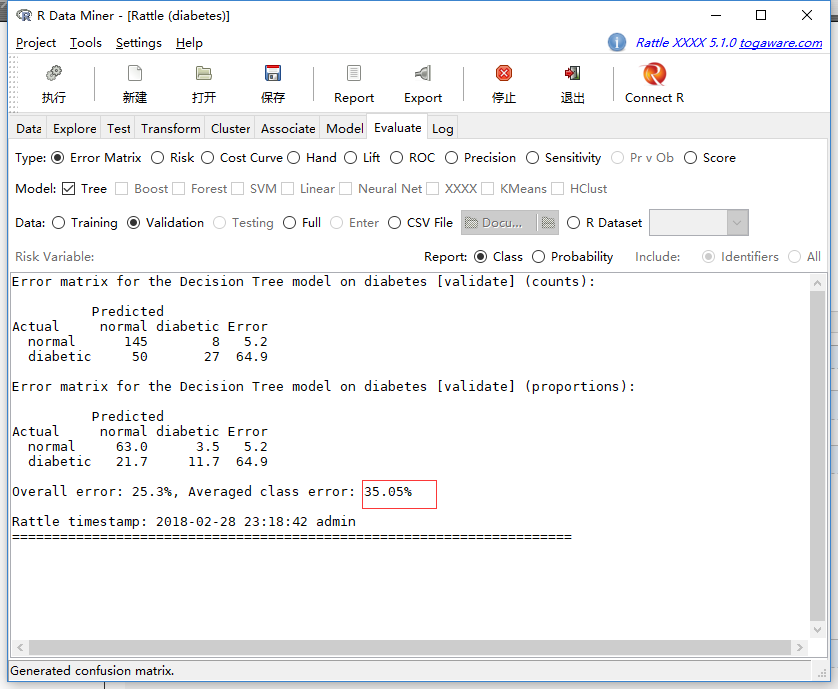This screenshot has height=689, width=838.
Task: Click the Evaluate tab
Action: point(397,128)
